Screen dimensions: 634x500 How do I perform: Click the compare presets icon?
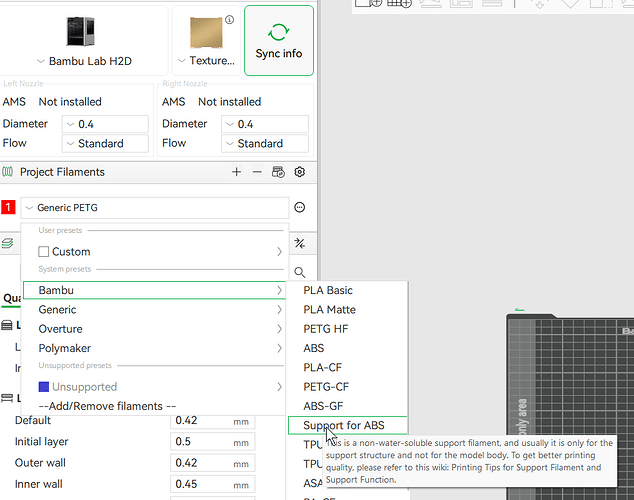(x=300, y=243)
